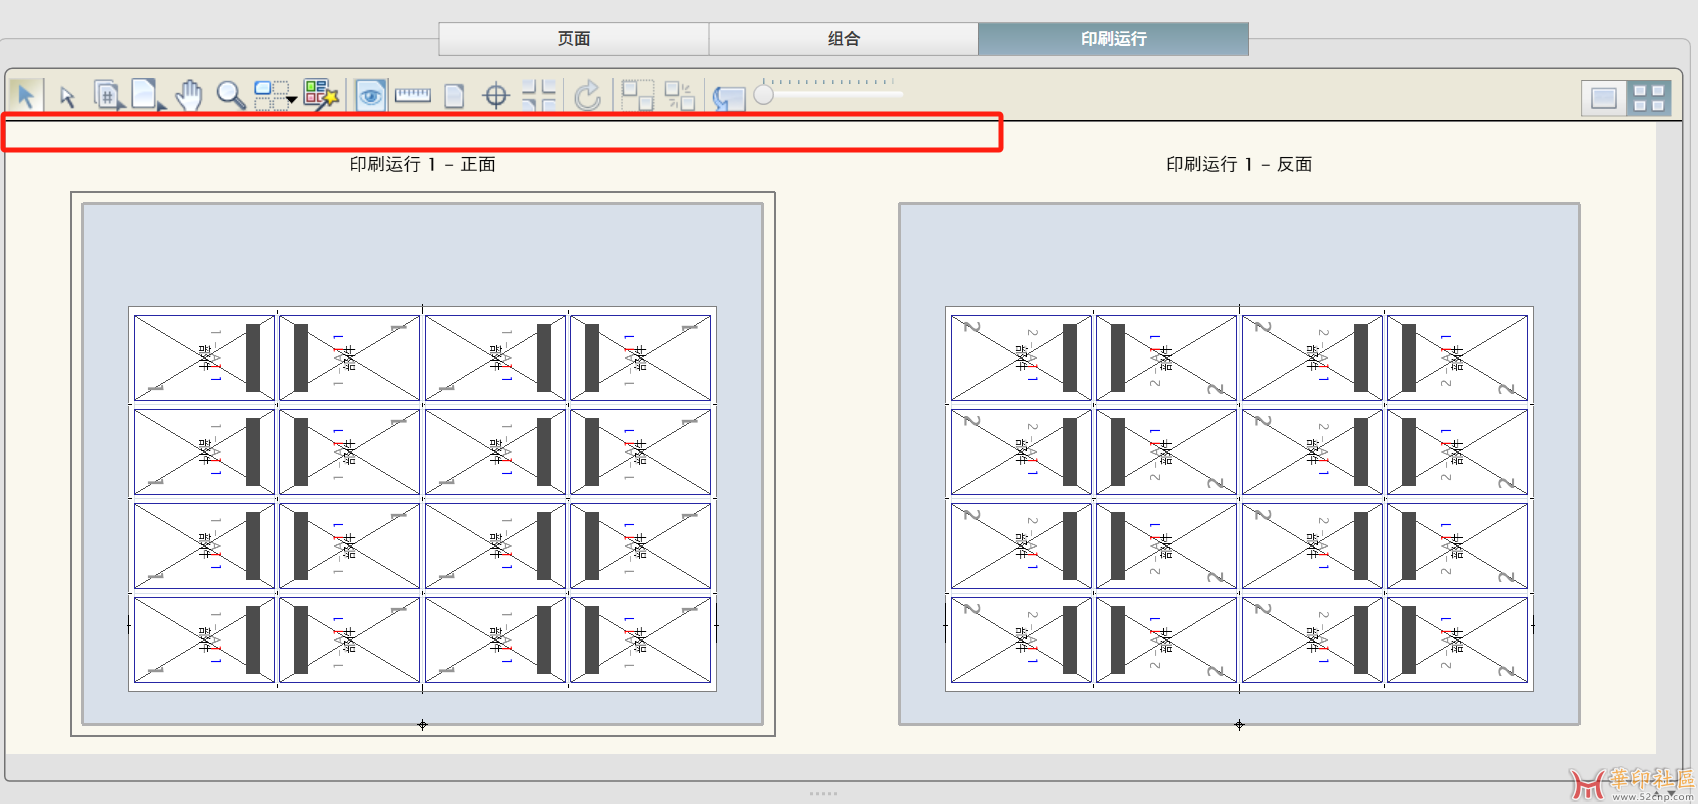Click the blue flip sheet icon
This screenshot has width=1698, height=804.
coord(729,97)
